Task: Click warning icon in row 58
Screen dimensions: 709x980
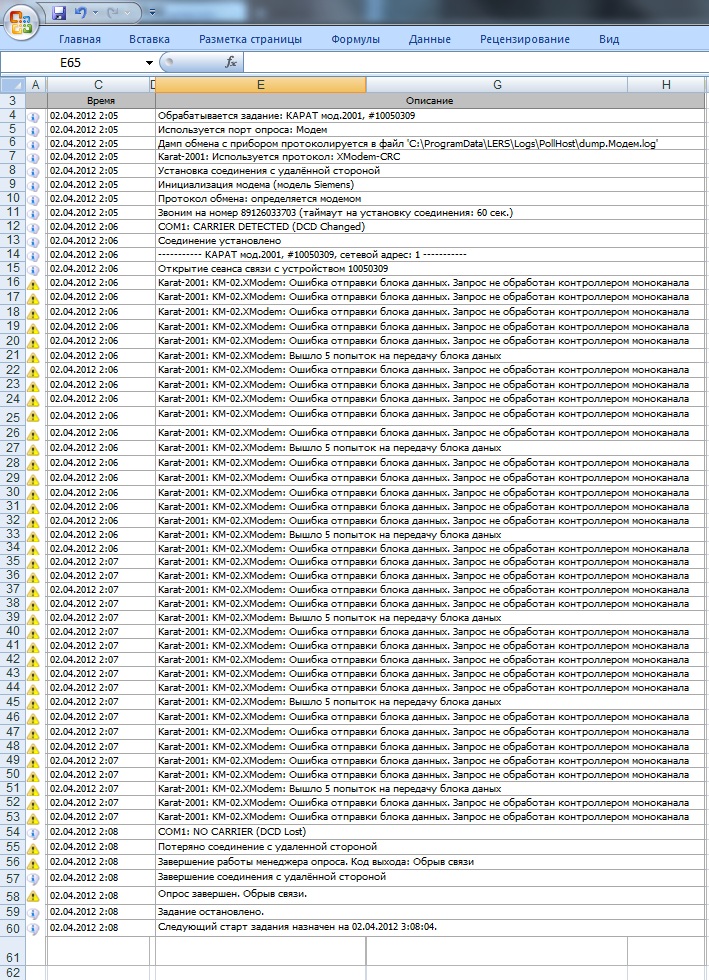Action: pyautogui.click(x=34, y=896)
